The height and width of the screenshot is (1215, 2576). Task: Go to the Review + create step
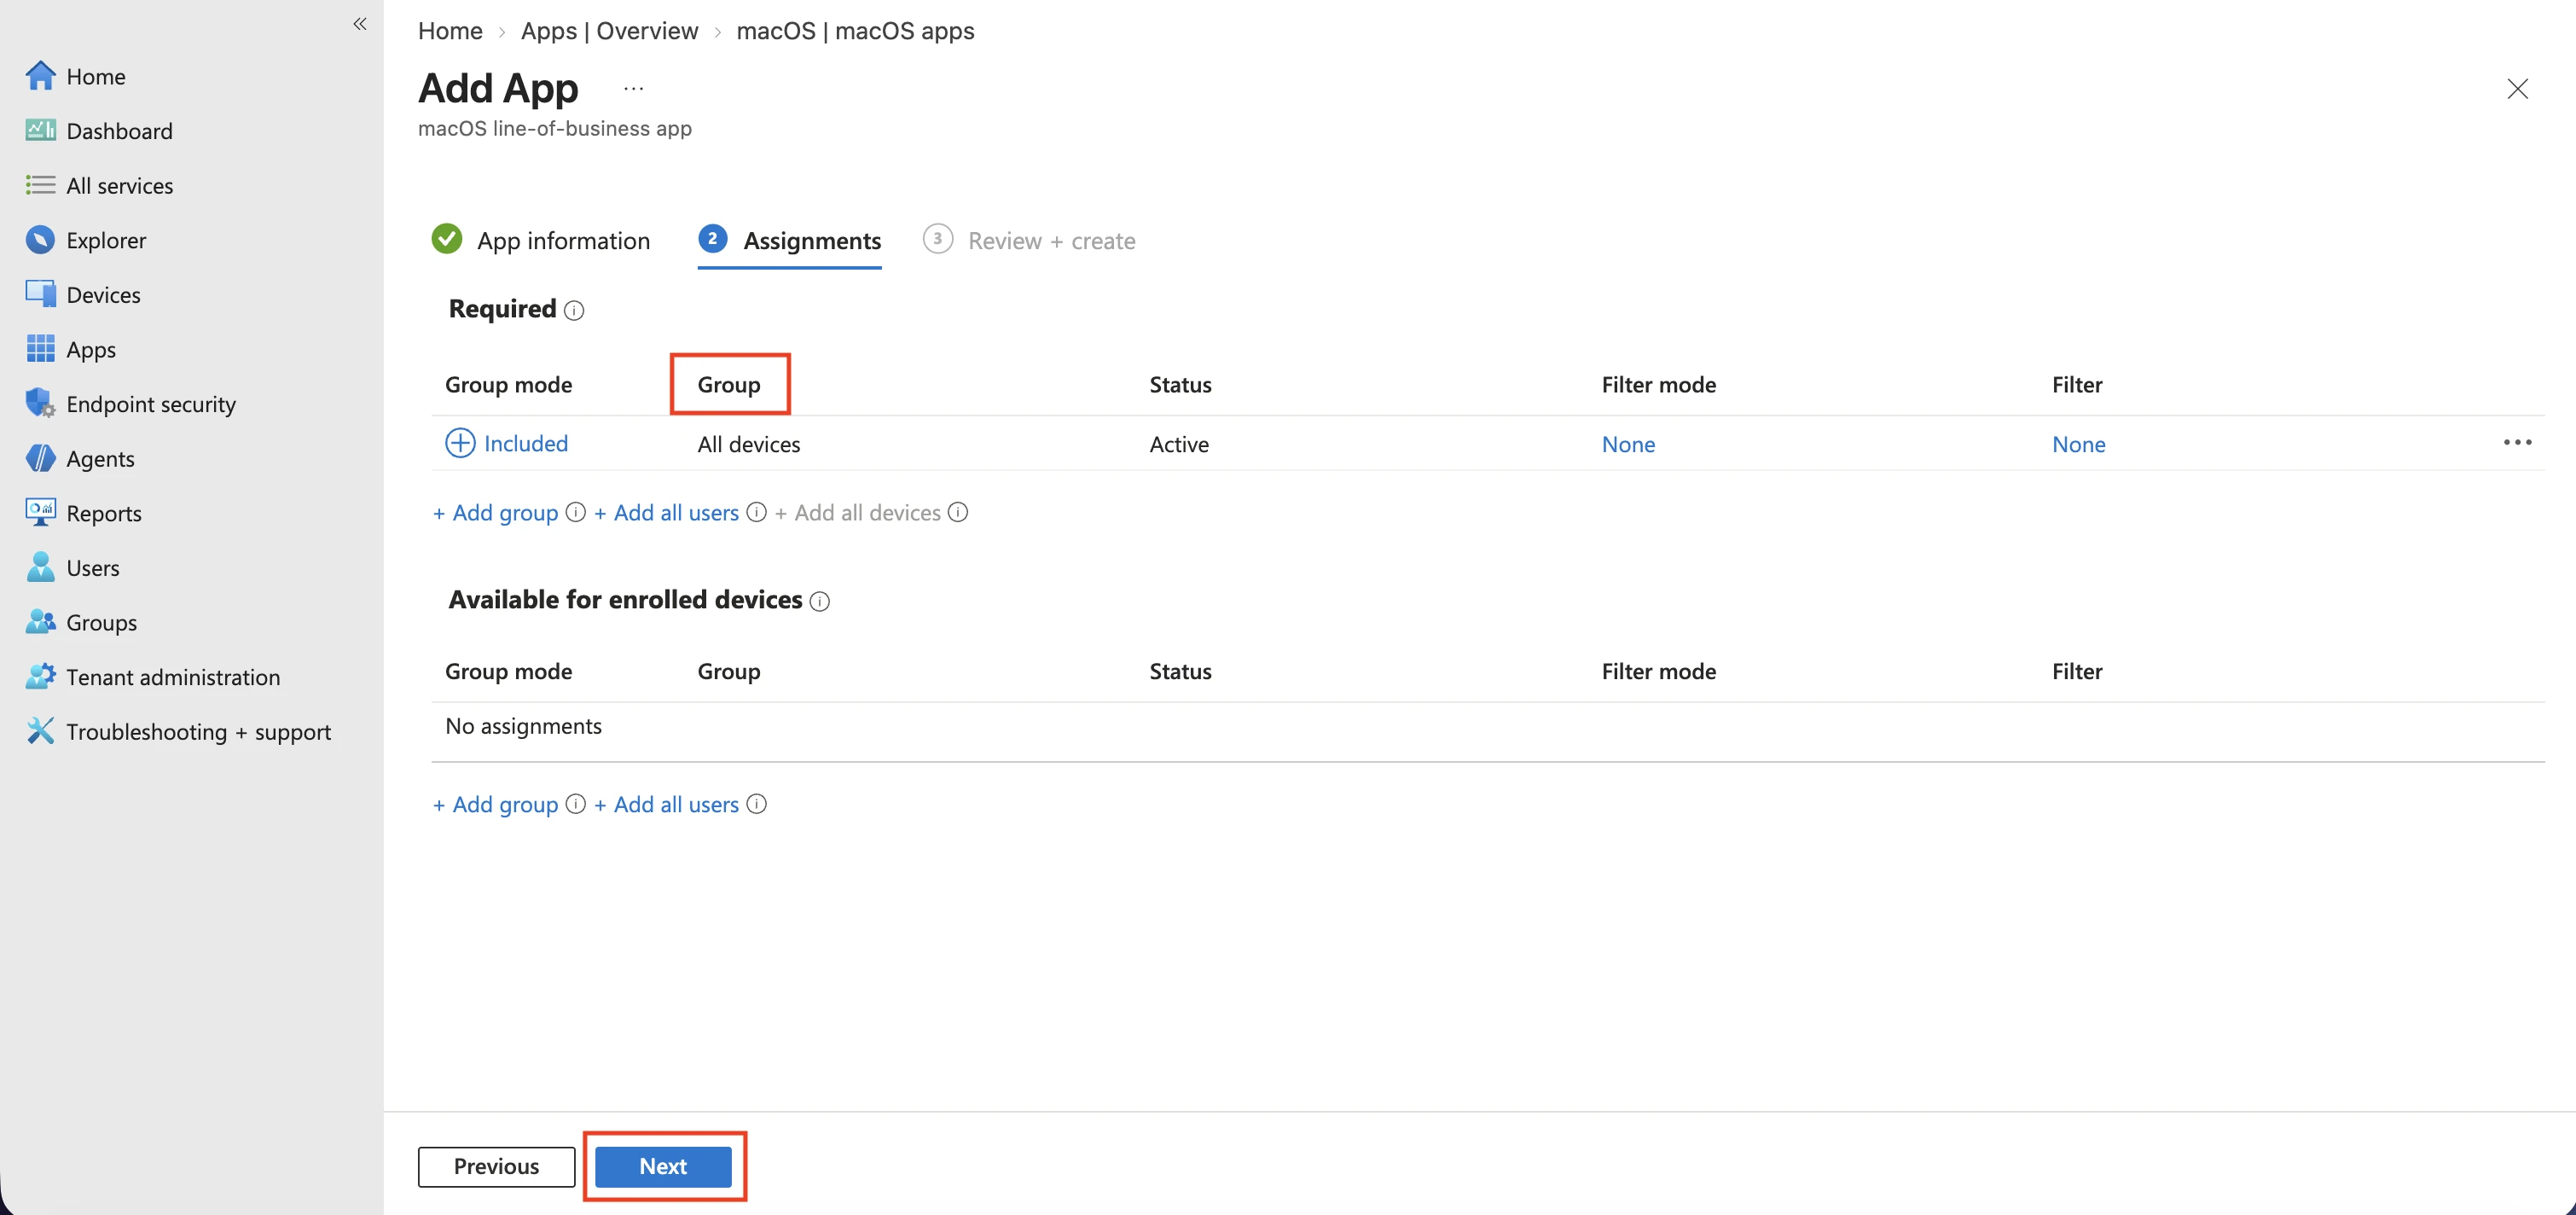click(x=1029, y=240)
